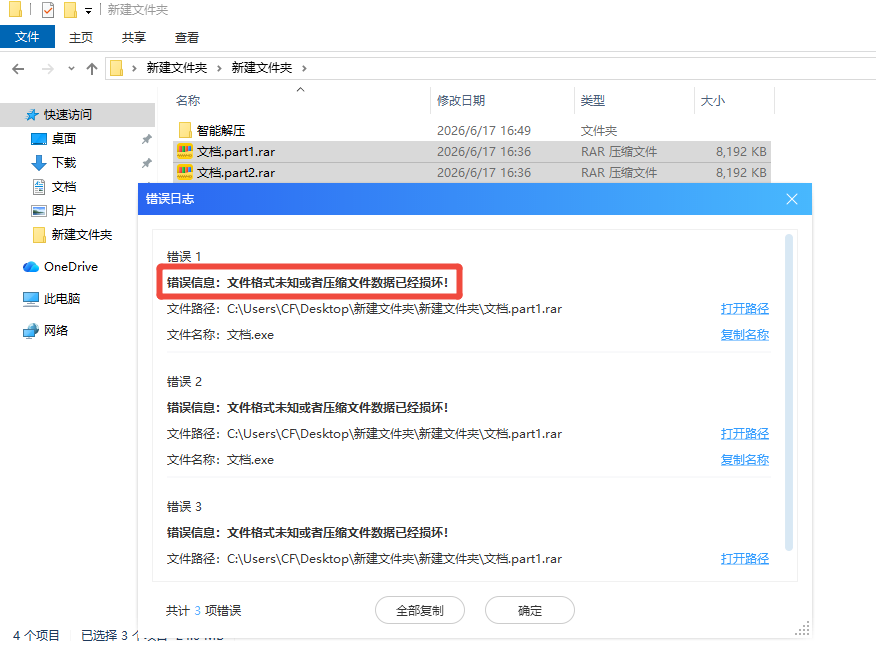The height and width of the screenshot is (646, 876).
Task: Click the new folder icon in title bar
Action: (70, 10)
